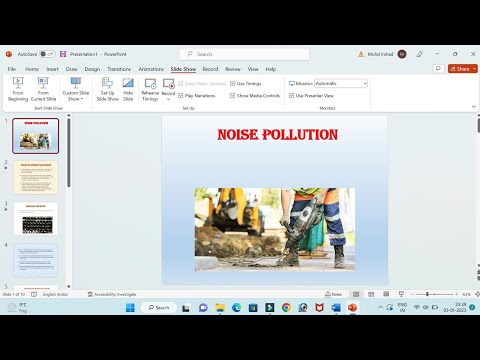Toggle Keep Slides Updated checkbox
Viewport: 480px width, 360px height.
pyautogui.click(x=181, y=84)
